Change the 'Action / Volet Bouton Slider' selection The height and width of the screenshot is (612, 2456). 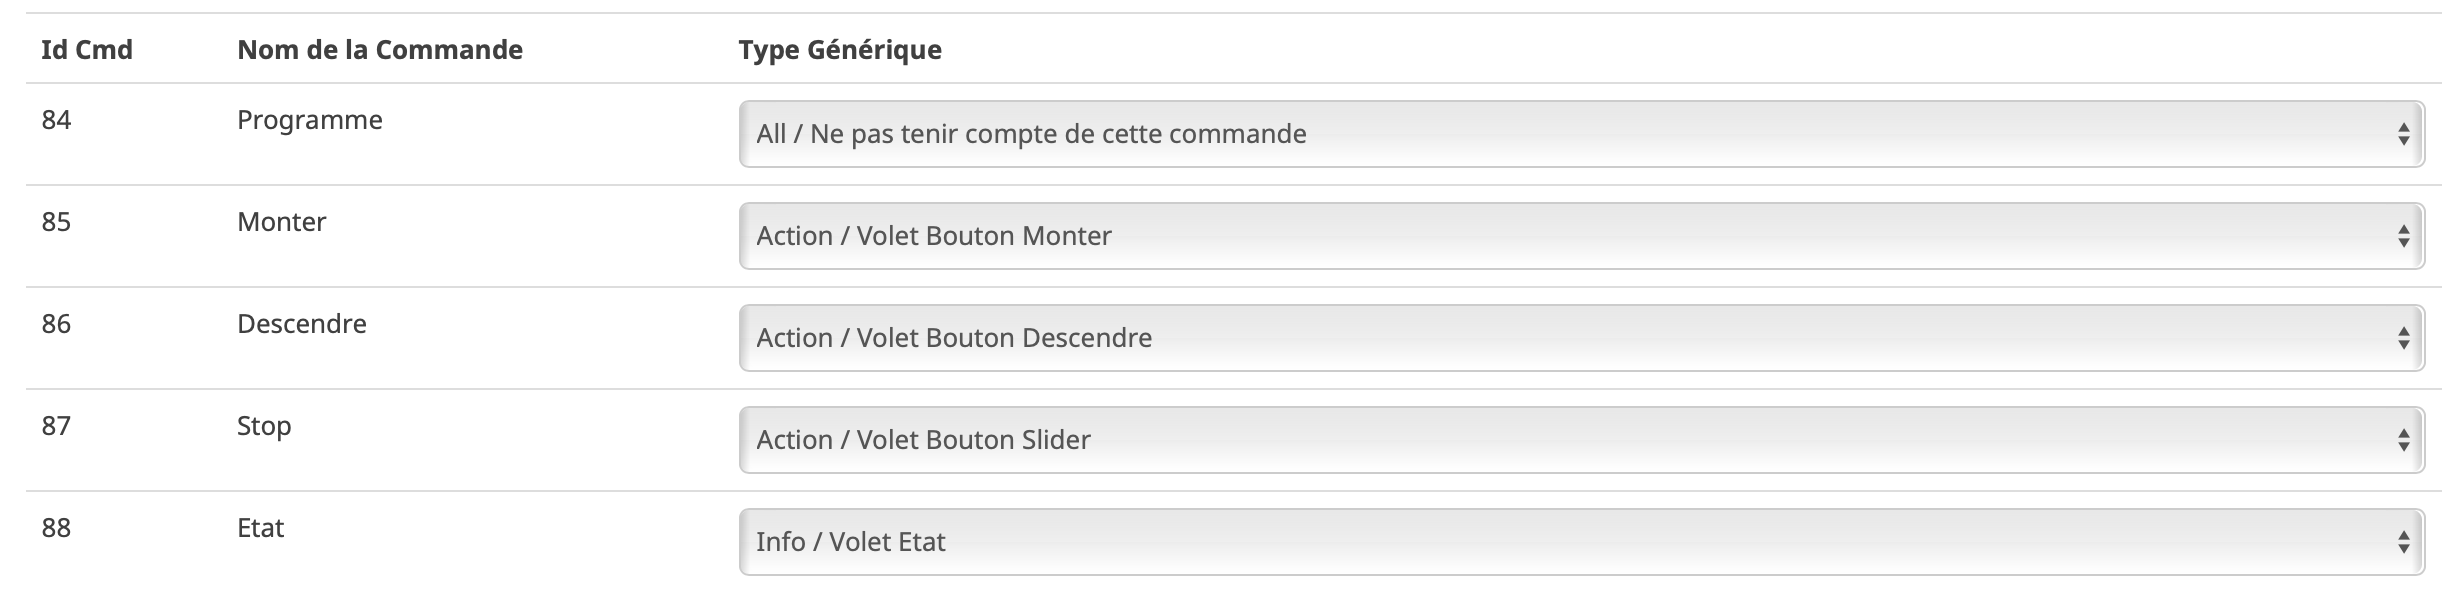coord(1580,440)
